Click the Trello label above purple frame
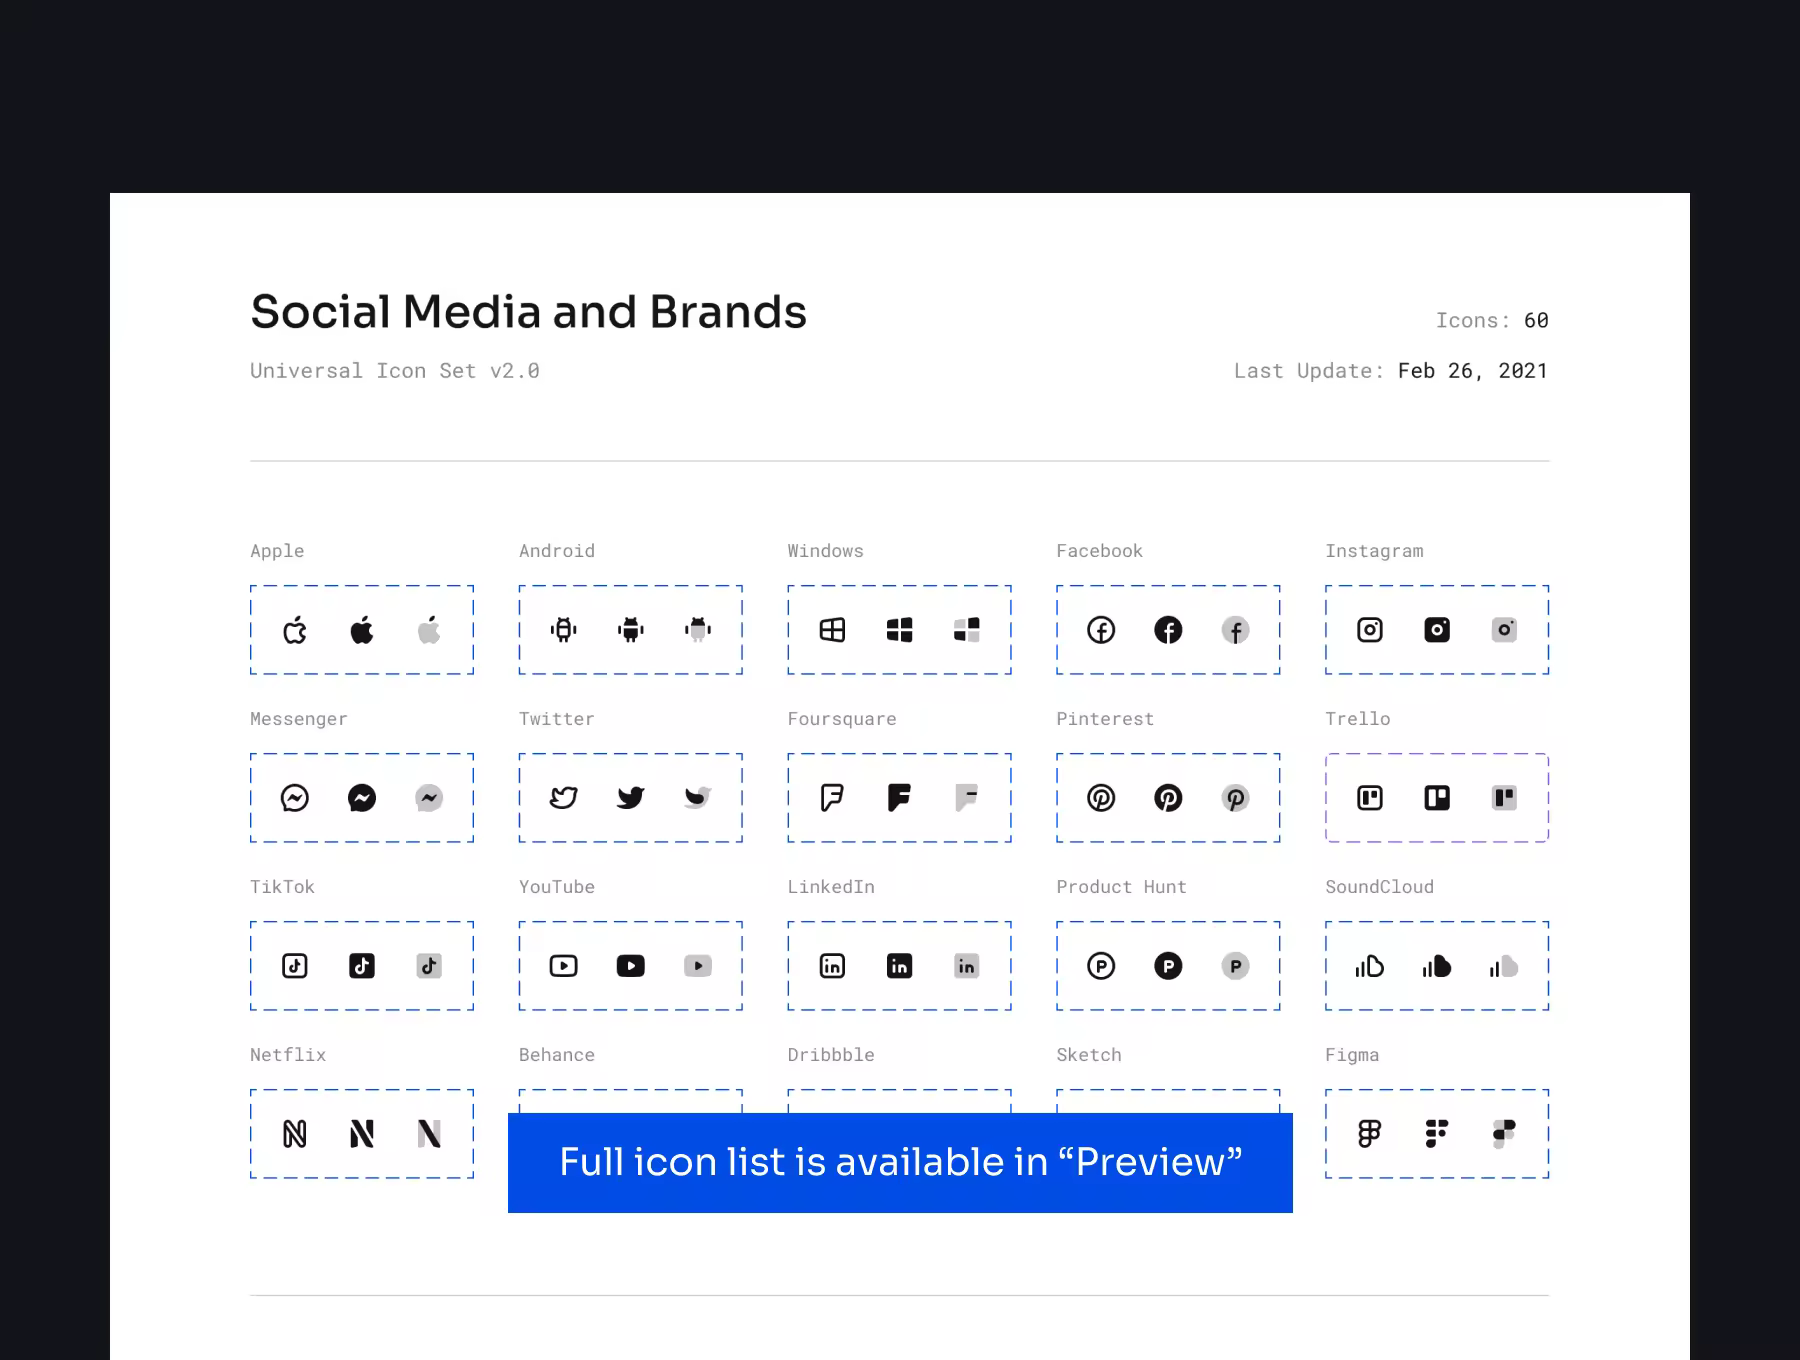This screenshot has width=1800, height=1360. pos(1358,719)
